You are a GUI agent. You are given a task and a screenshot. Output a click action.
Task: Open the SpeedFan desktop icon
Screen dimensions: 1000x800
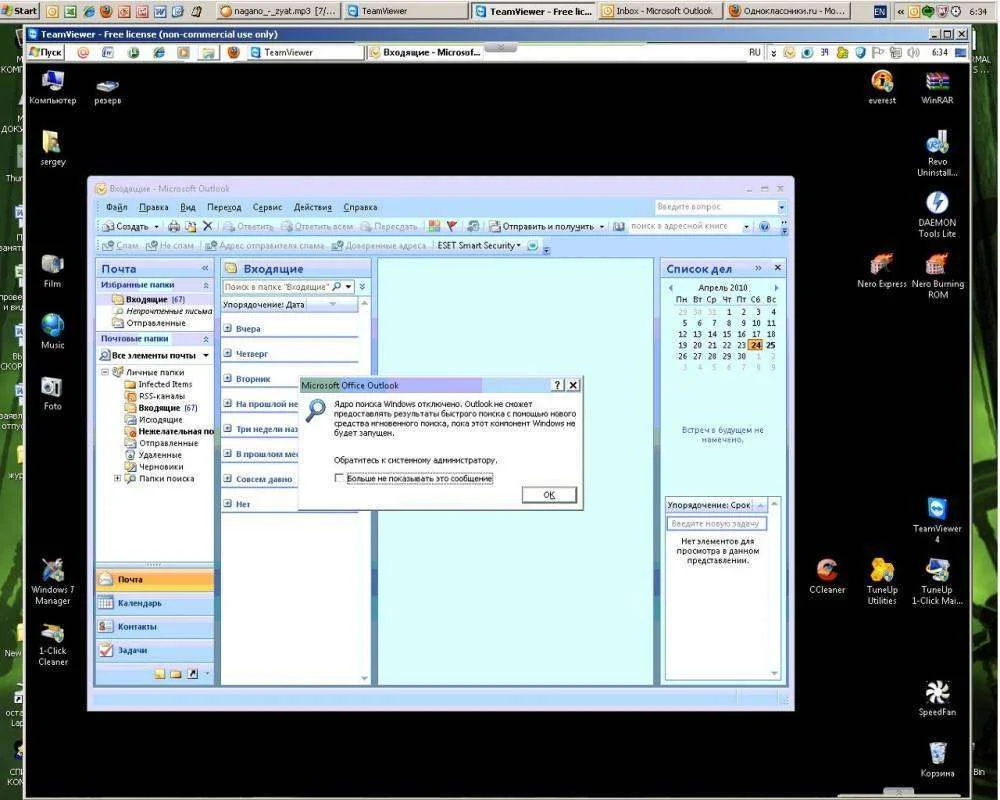(x=937, y=698)
